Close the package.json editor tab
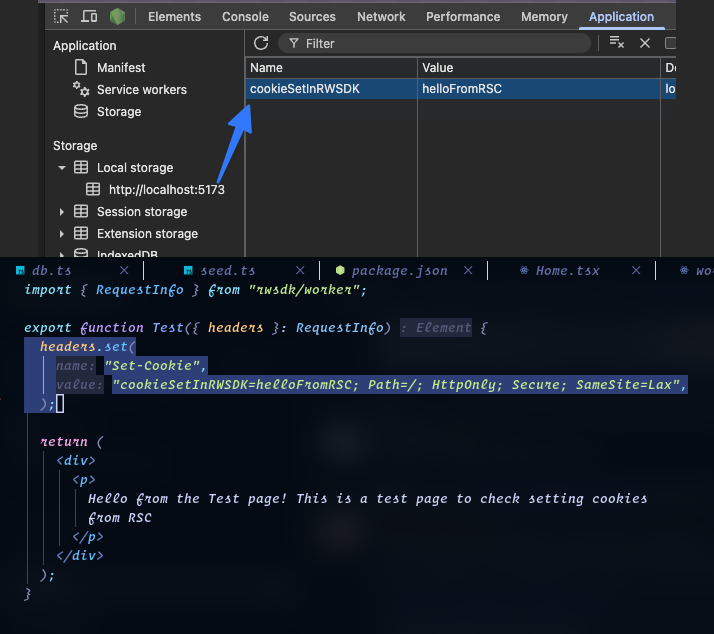 [468, 271]
